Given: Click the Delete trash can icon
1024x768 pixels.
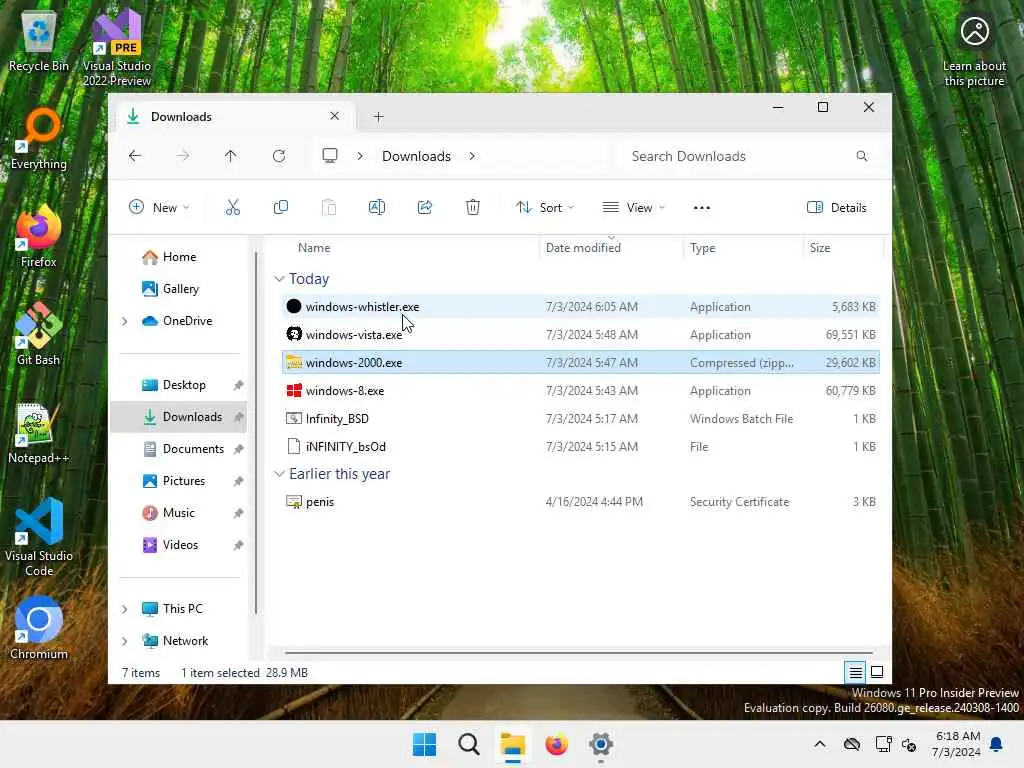Looking at the screenshot, I should [x=473, y=208].
